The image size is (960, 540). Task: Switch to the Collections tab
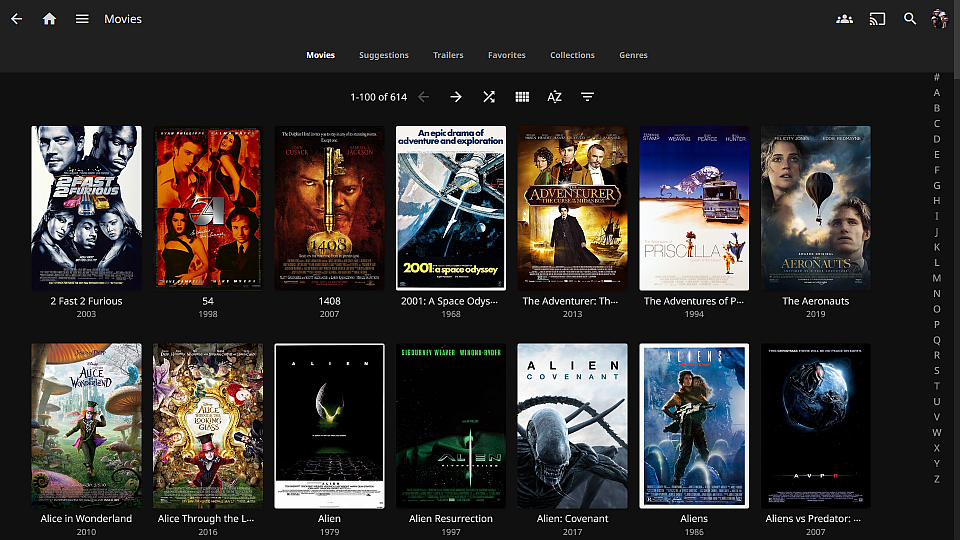coord(572,55)
